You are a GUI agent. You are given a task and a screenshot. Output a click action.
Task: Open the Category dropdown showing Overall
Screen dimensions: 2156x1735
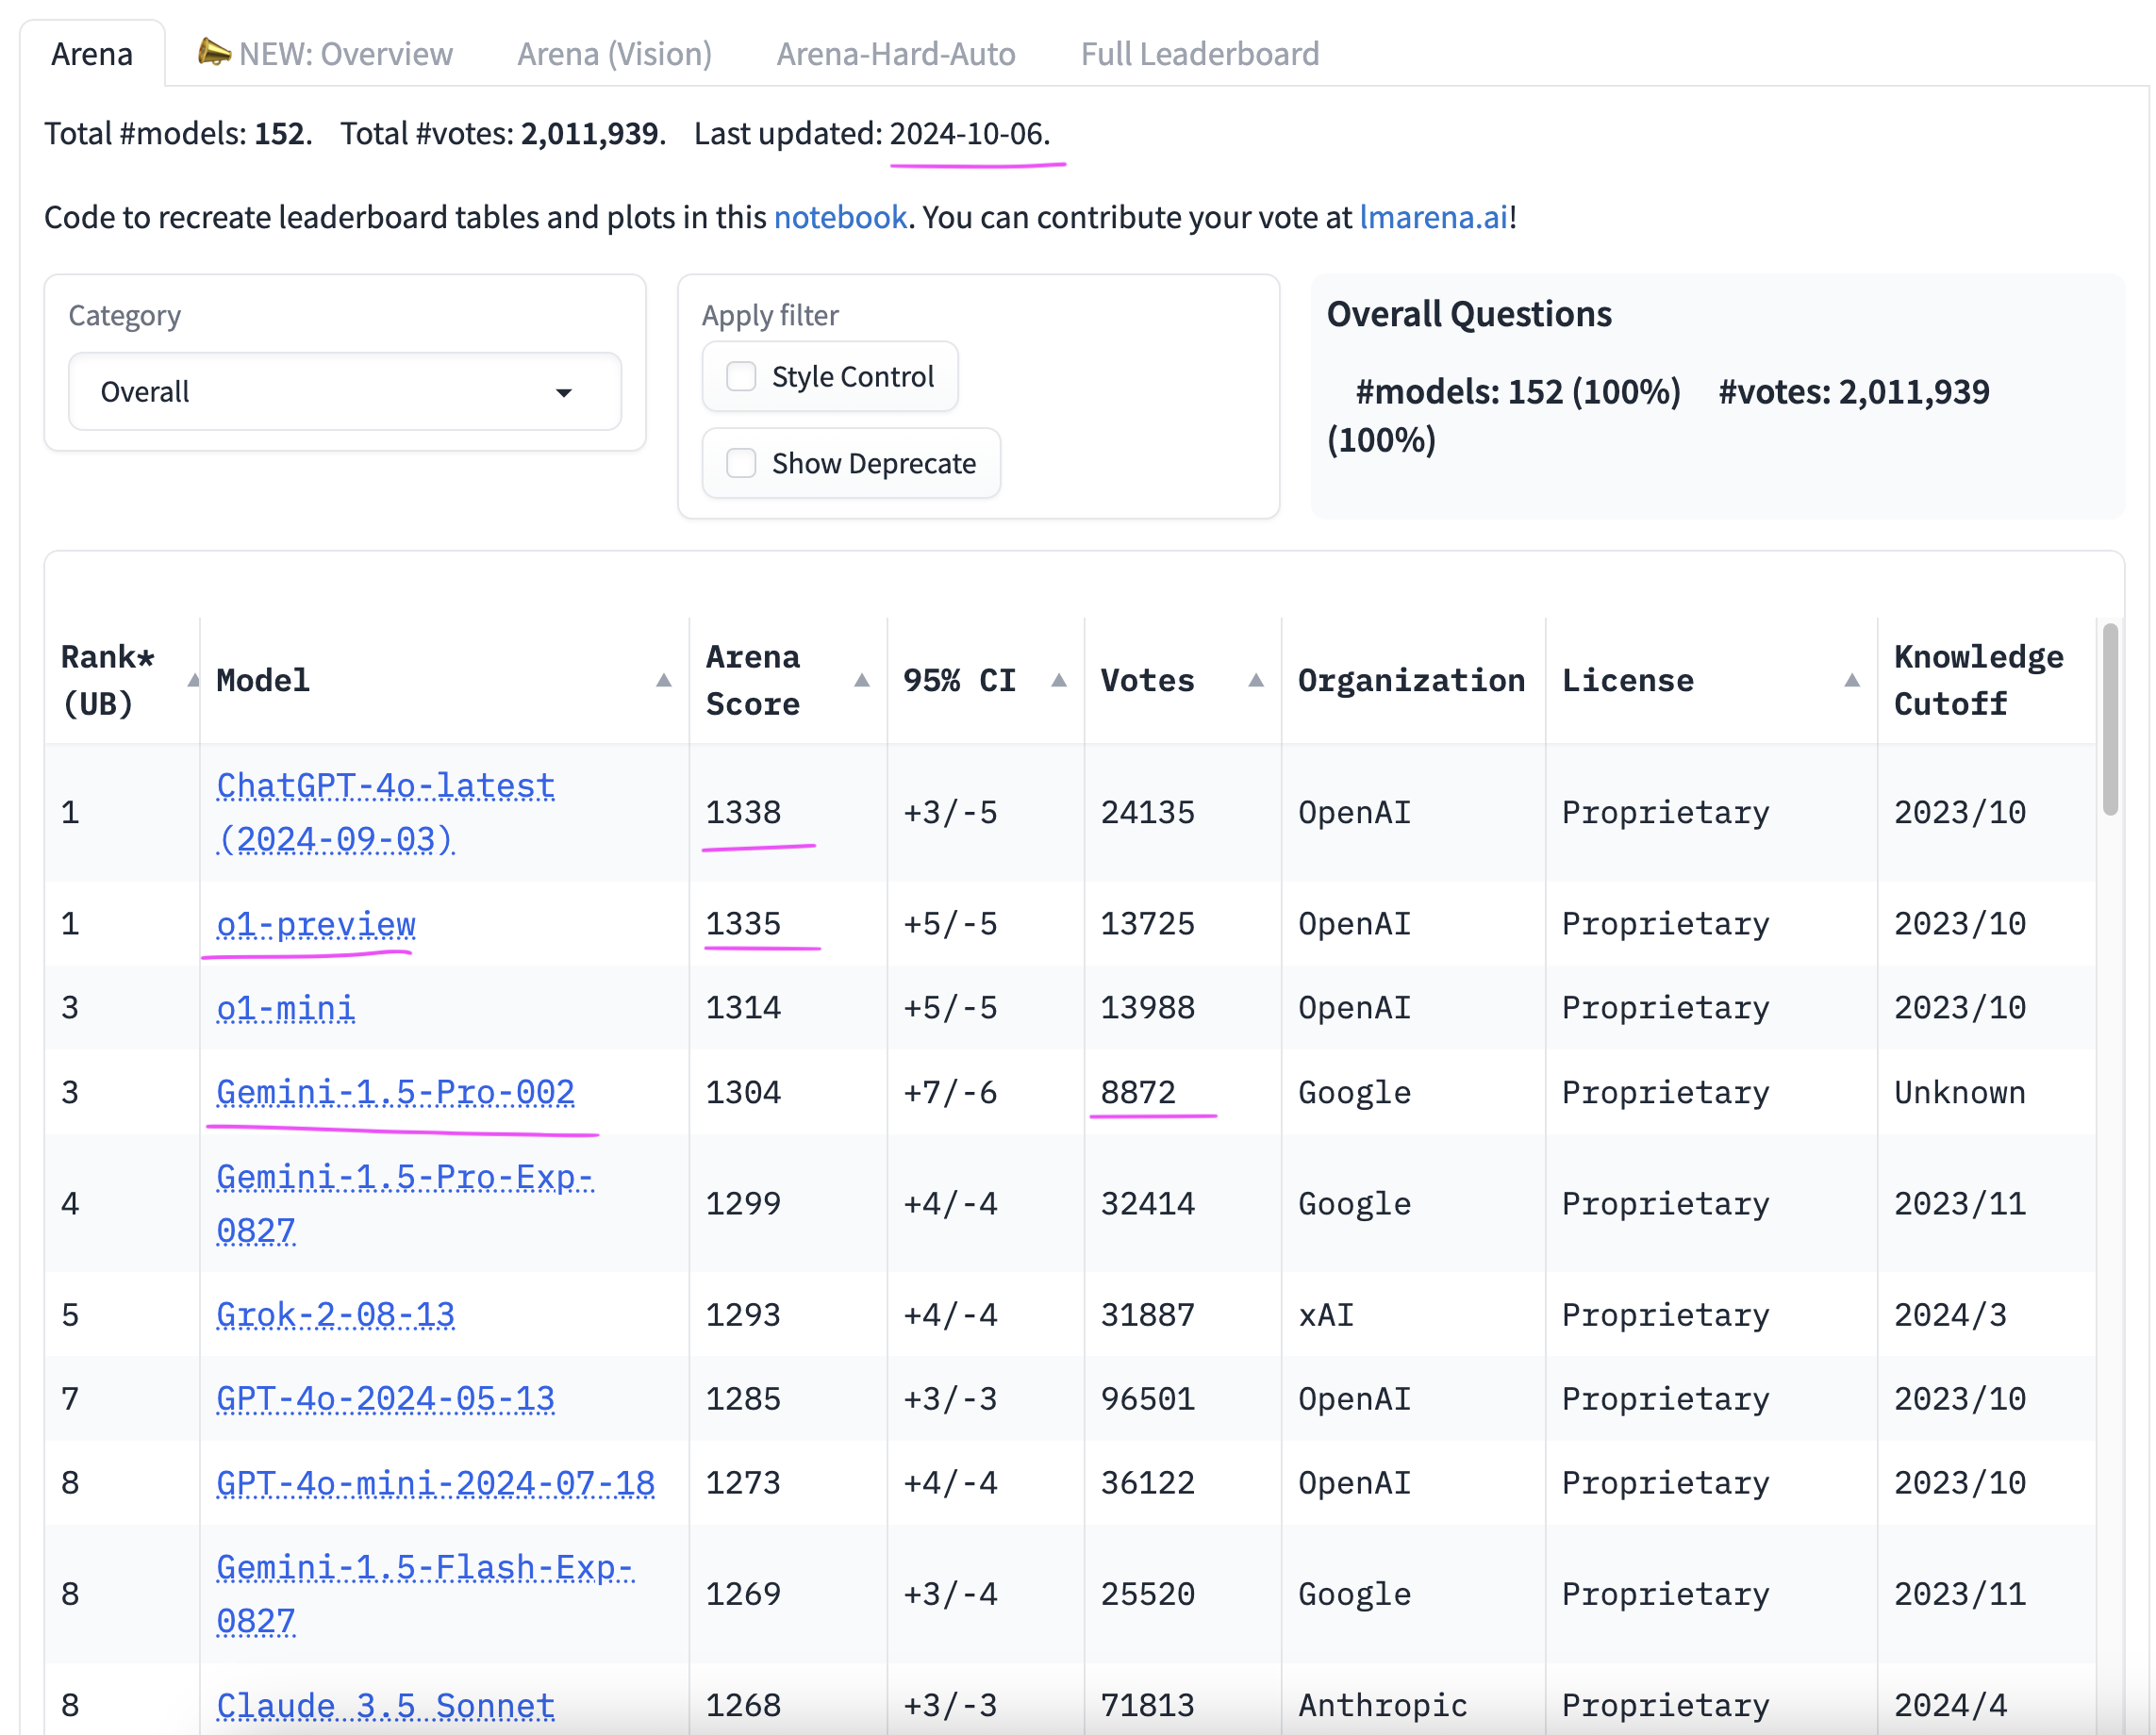click(x=345, y=391)
